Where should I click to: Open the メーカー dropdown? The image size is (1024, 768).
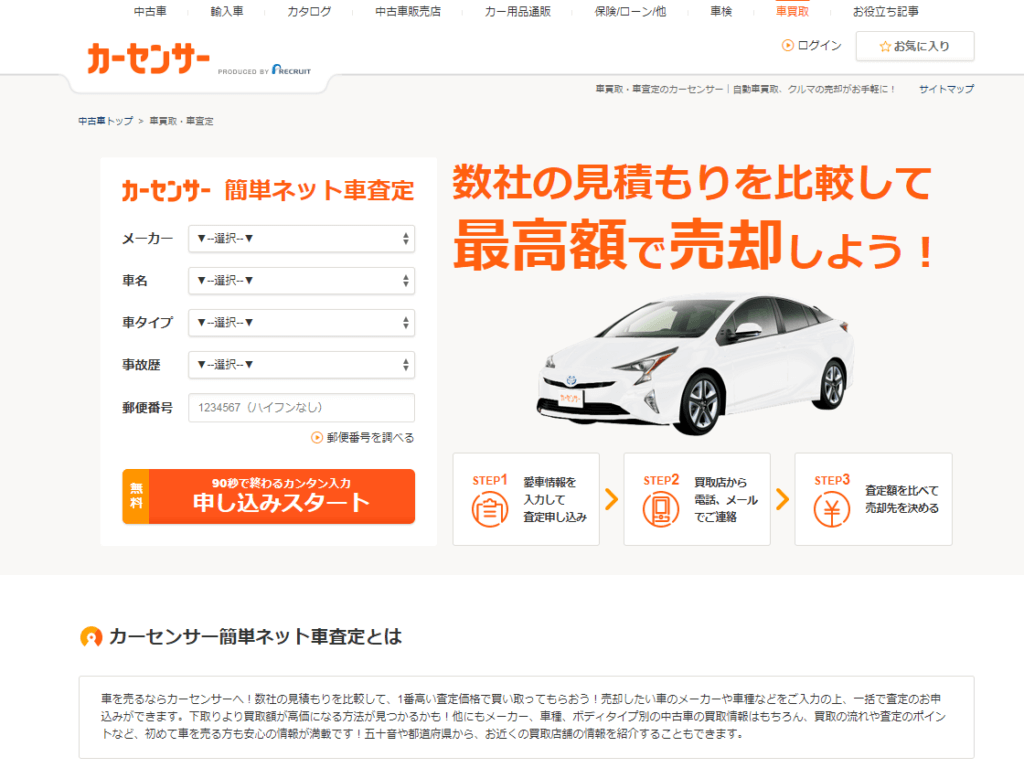[x=302, y=239]
